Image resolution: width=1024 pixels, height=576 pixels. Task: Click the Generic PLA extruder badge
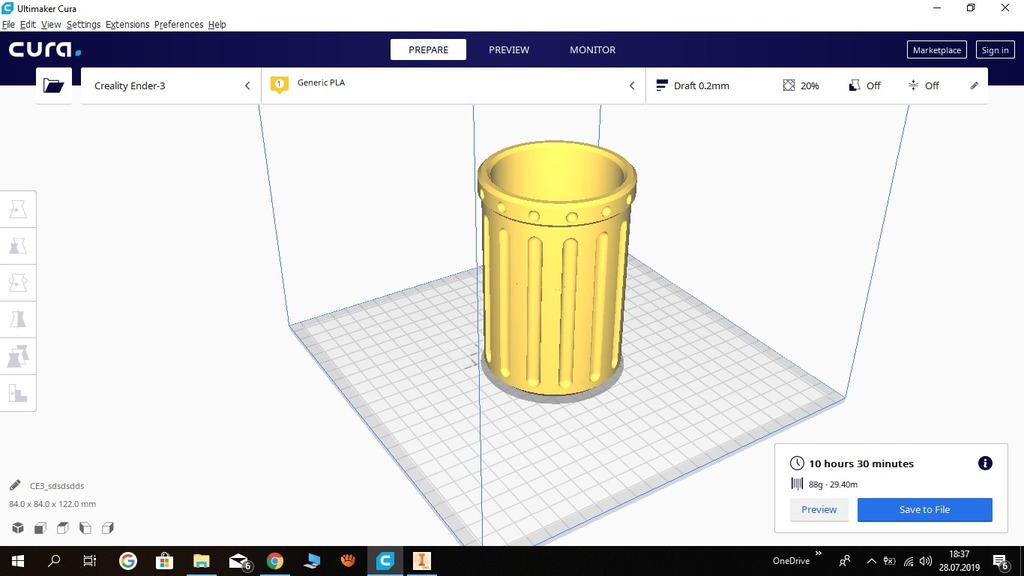pyautogui.click(x=280, y=84)
